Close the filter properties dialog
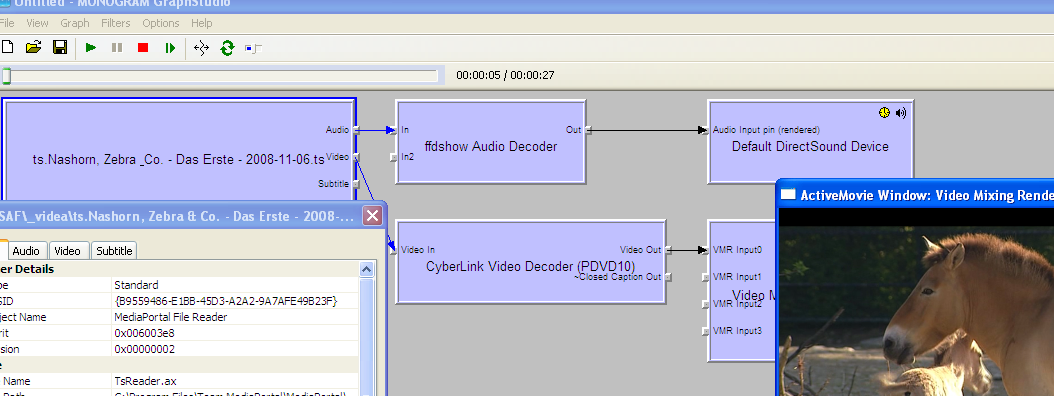 tap(372, 215)
